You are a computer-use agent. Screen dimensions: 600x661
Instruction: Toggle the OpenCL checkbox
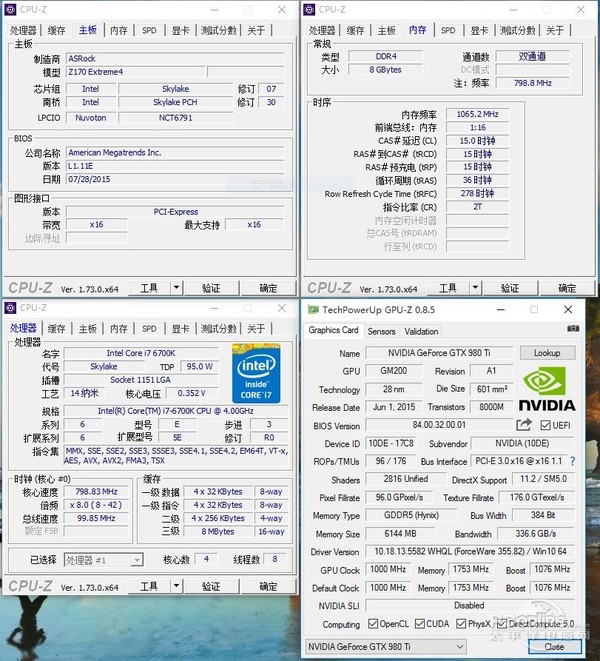click(373, 623)
